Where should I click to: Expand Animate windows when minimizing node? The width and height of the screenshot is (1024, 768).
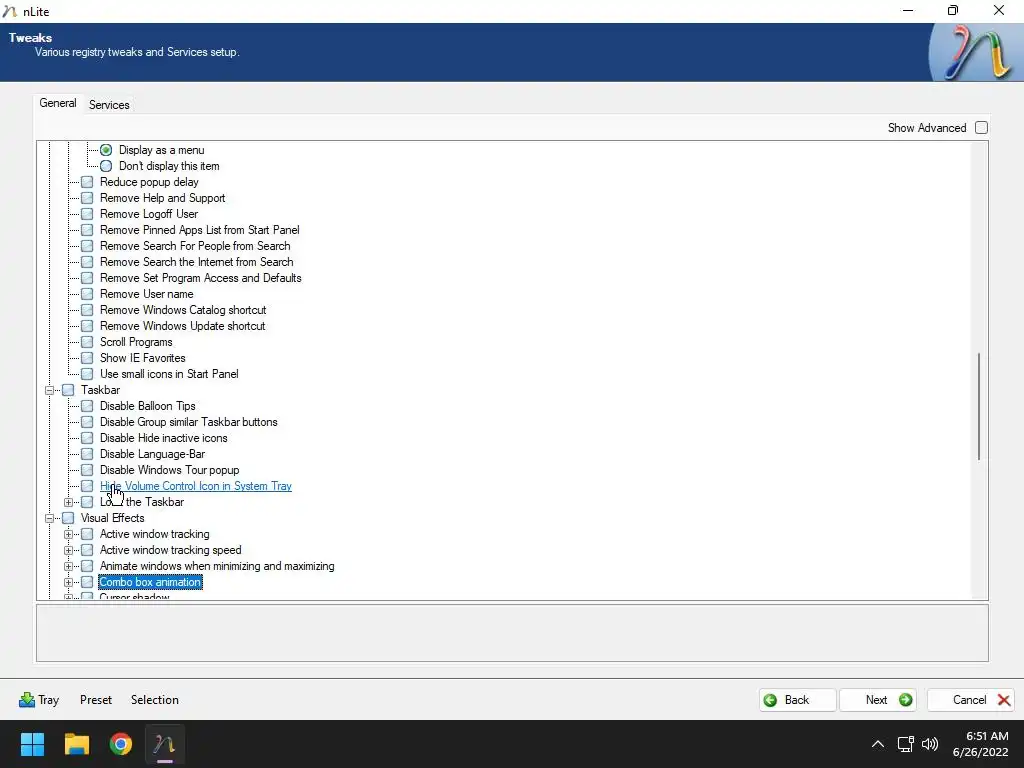tap(68, 566)
